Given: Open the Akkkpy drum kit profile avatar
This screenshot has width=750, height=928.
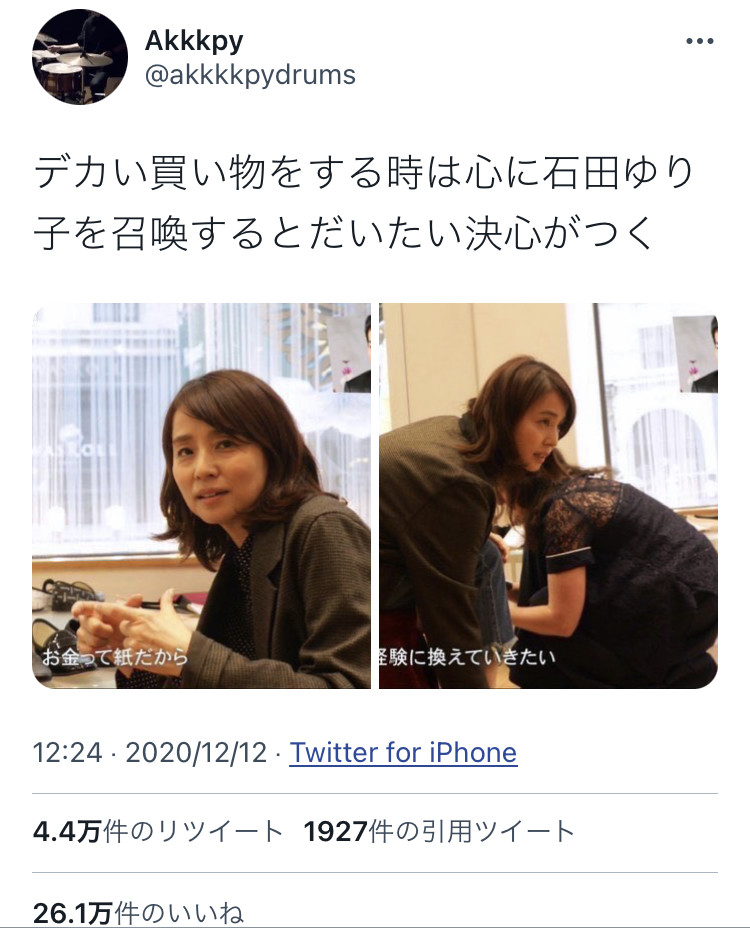Looking at the screenshot, I should [80, 57].
